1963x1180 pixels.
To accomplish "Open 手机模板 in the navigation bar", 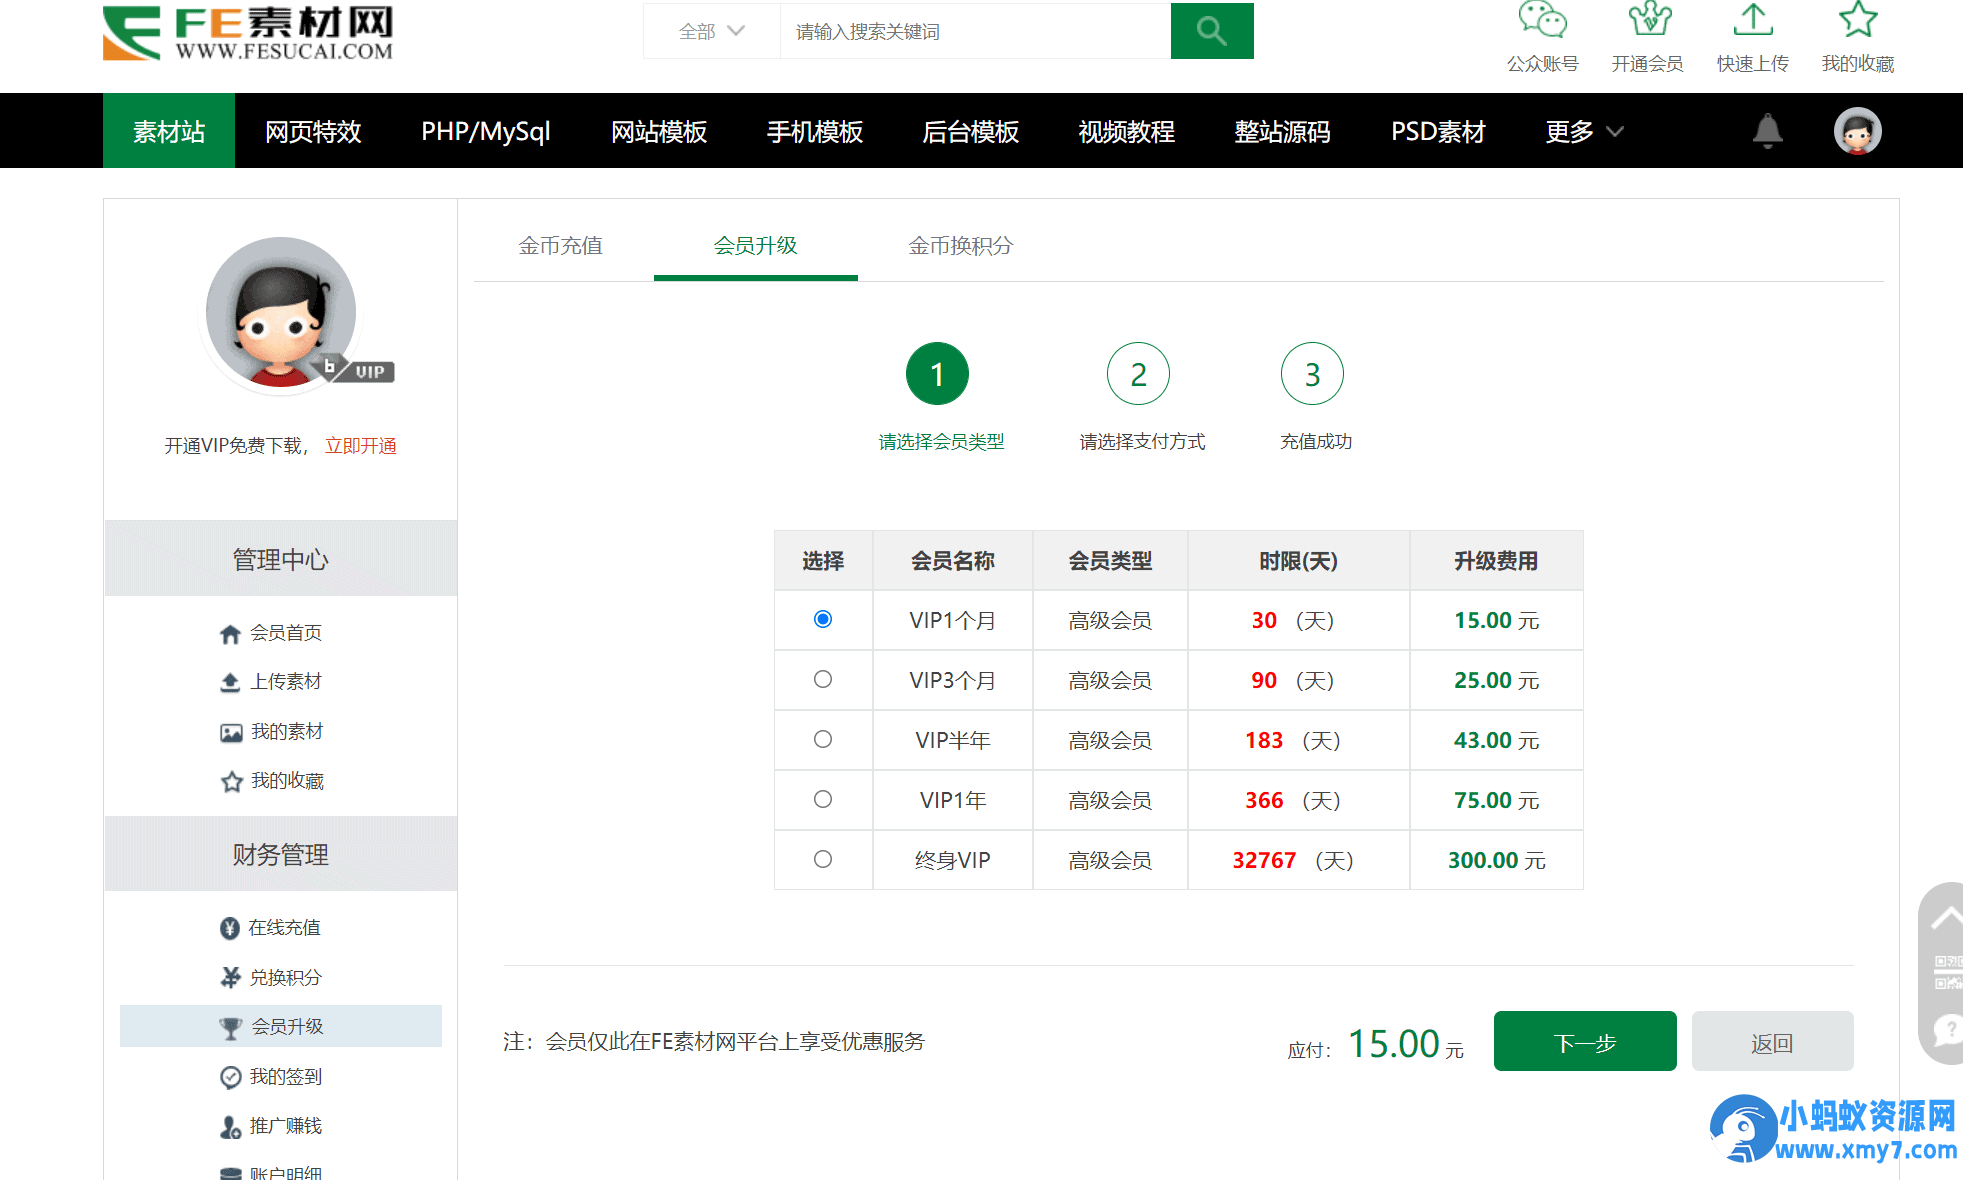I will [815, 131].
